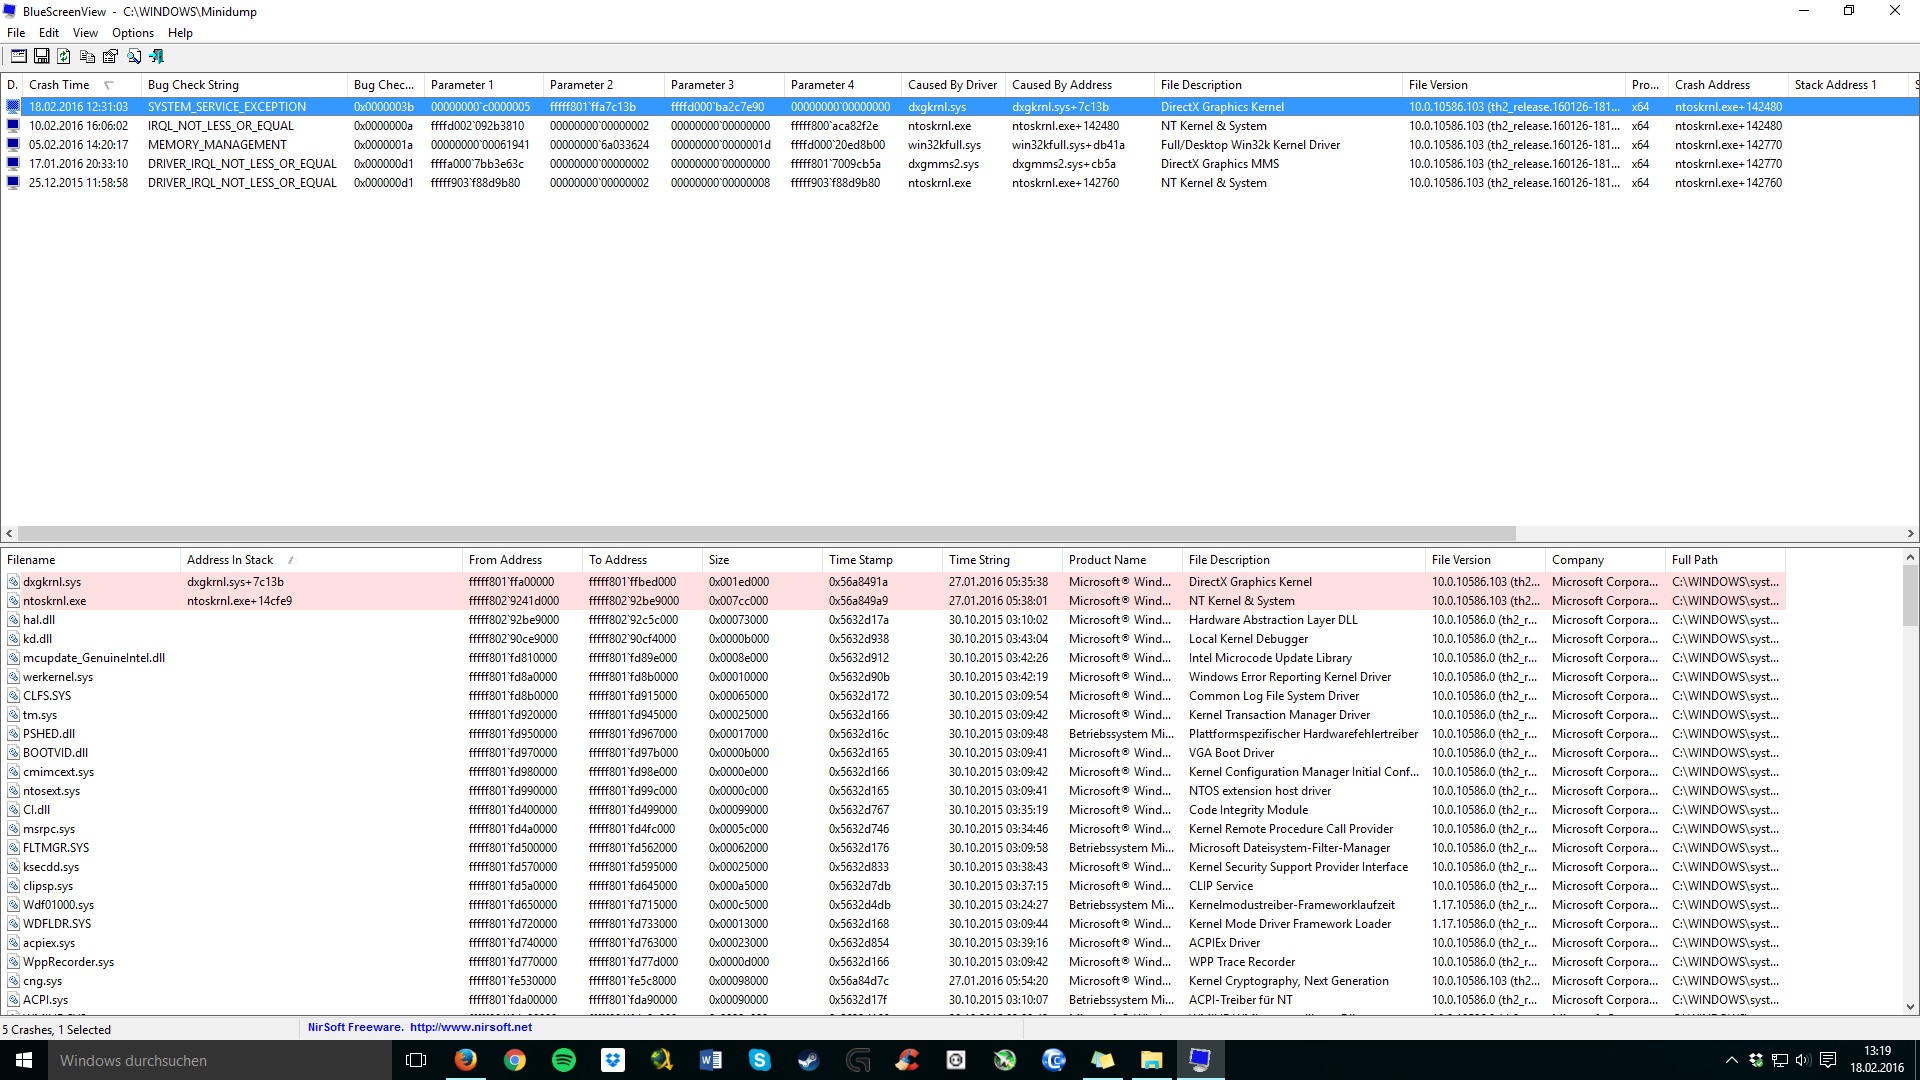The height and width of the screenshot is (1080, 1920).
Task: Open Spotify from the taskbar
Action: click(563, 1060)
